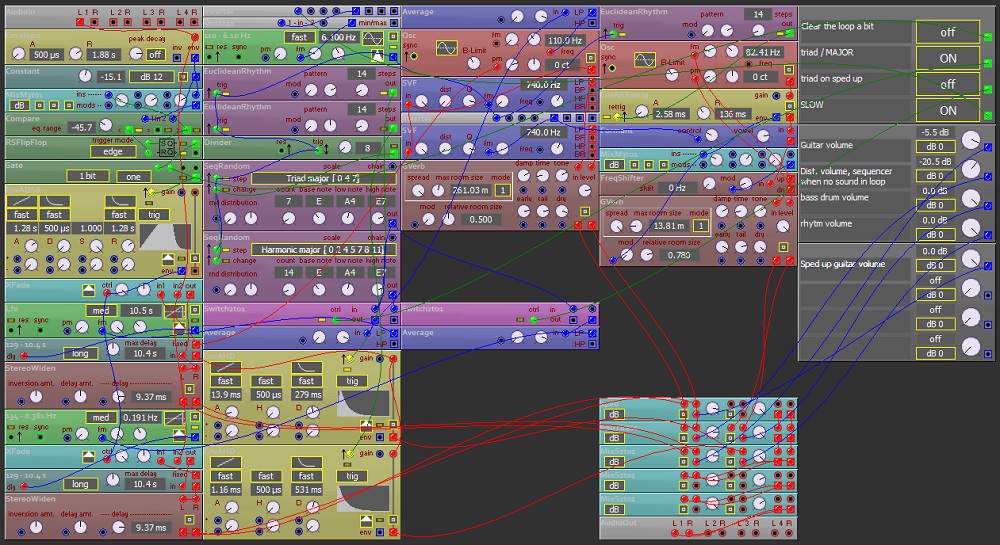Click the 740.0 Hz value on the upper SVF
Screen dimensions: 1000x545
click(543, 84)
